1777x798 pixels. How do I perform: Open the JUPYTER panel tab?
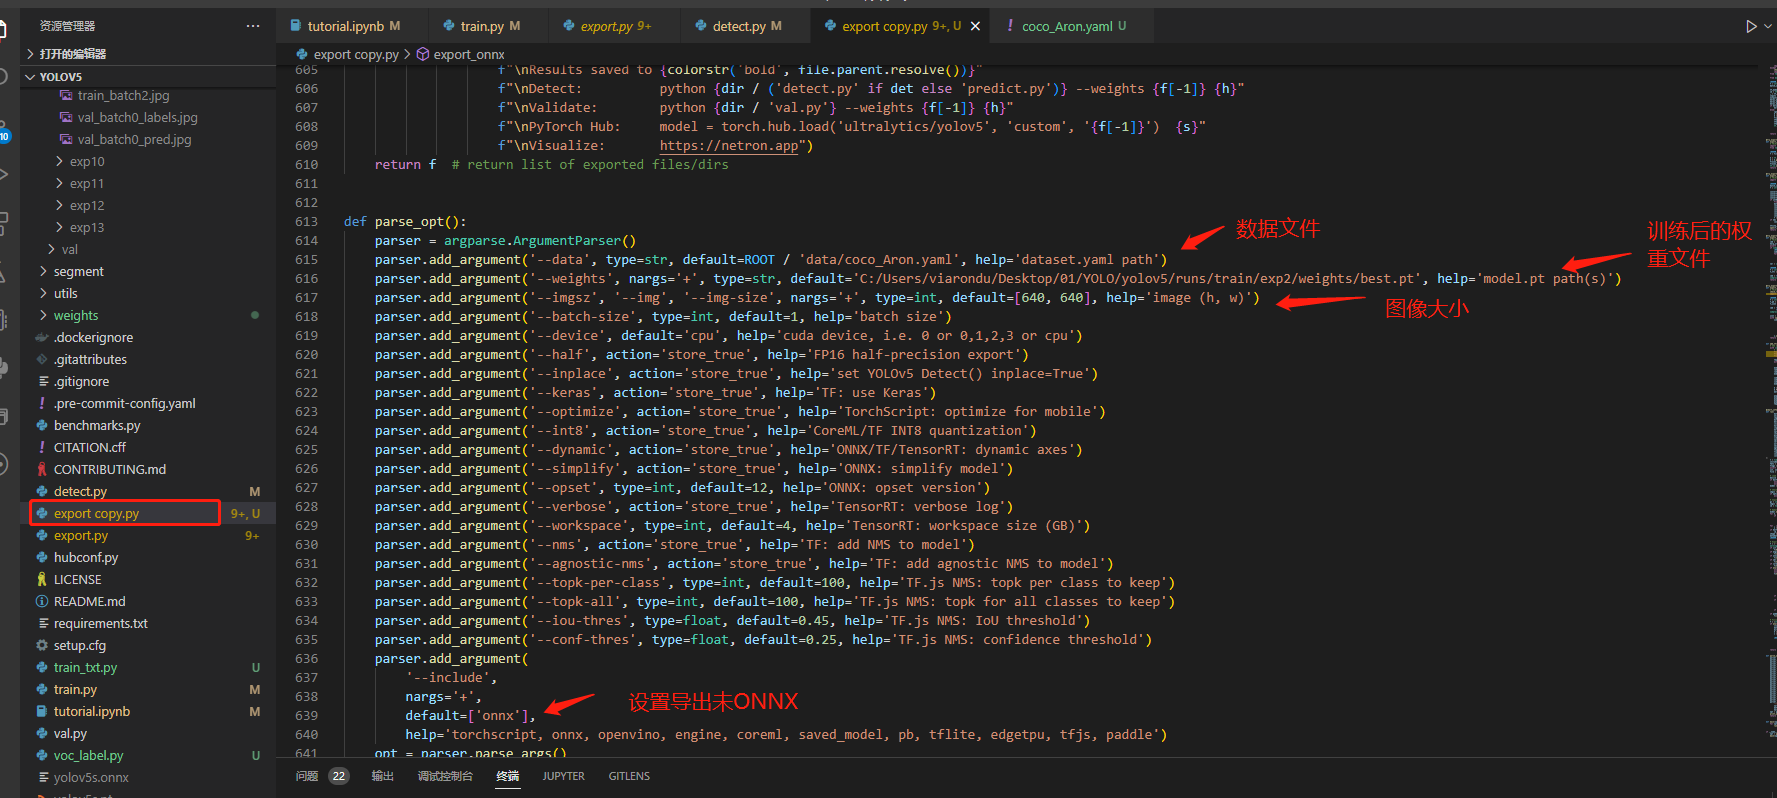(x=564, y=776)
